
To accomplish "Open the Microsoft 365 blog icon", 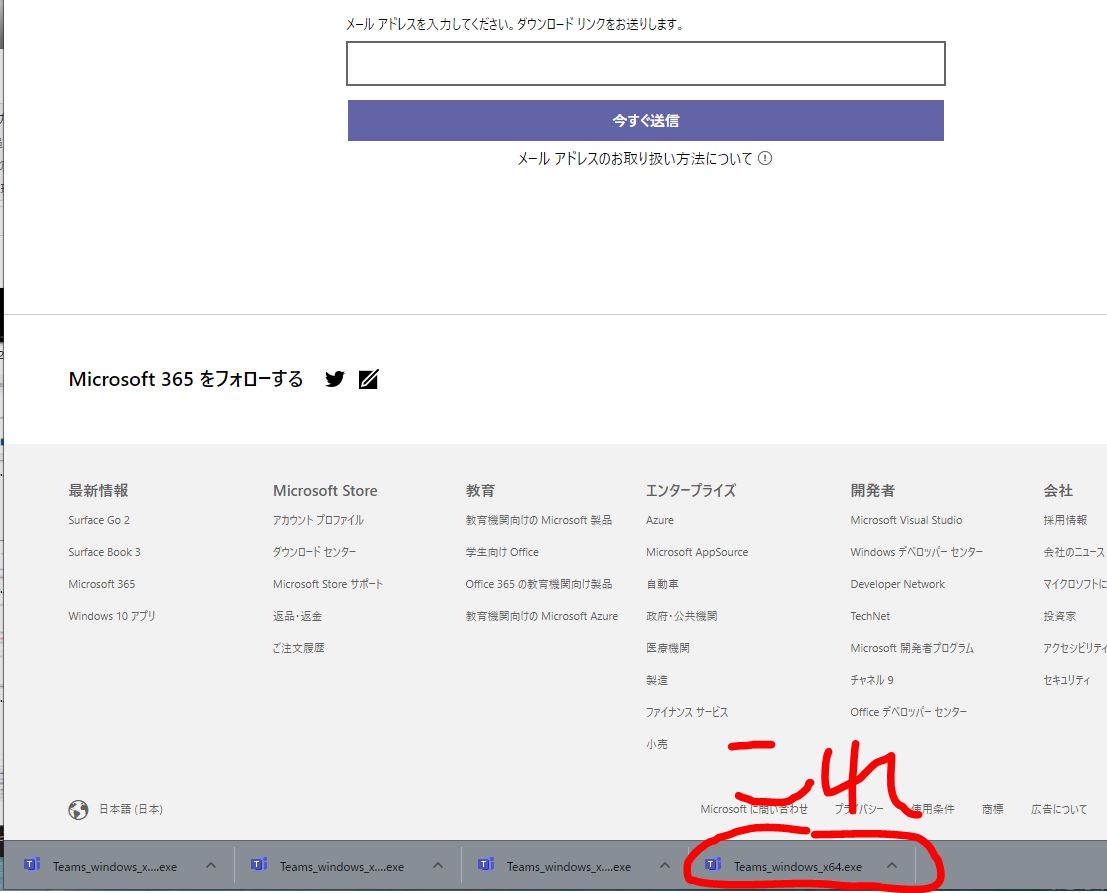I will click(369, 379).
